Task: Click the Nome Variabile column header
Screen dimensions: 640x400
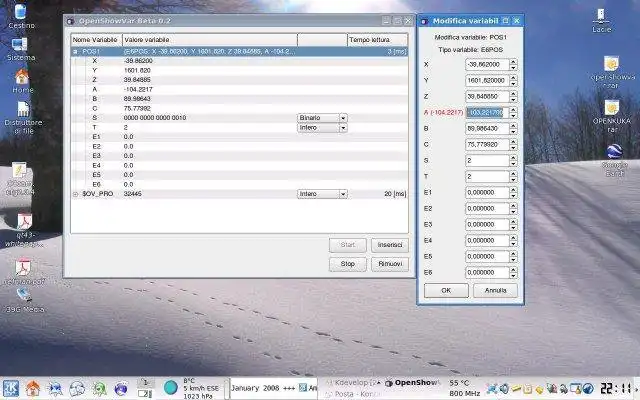Action: pos(96,40)
